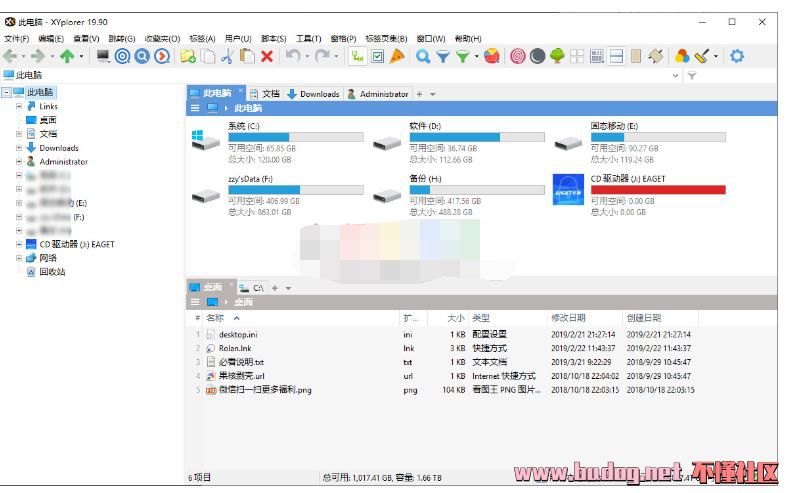Click the red X Delete icon
Viewport: 788px width, 493px height.
pos(267,56)
